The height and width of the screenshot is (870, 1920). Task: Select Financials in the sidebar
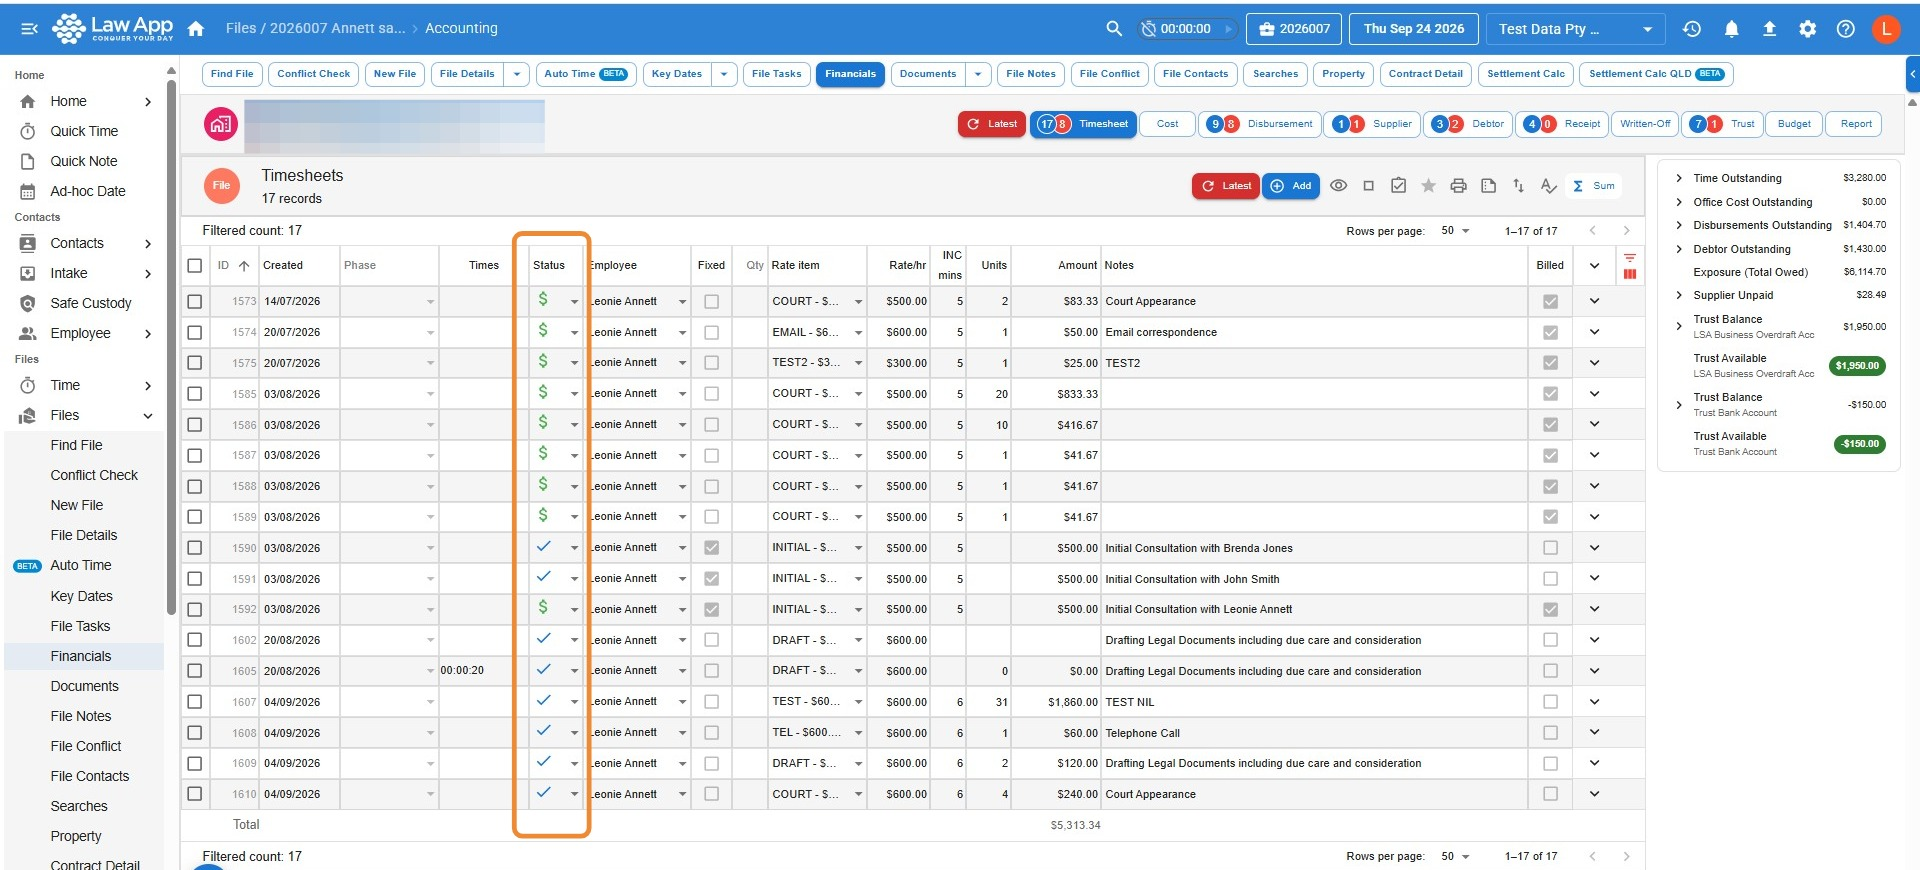(81, 656)
